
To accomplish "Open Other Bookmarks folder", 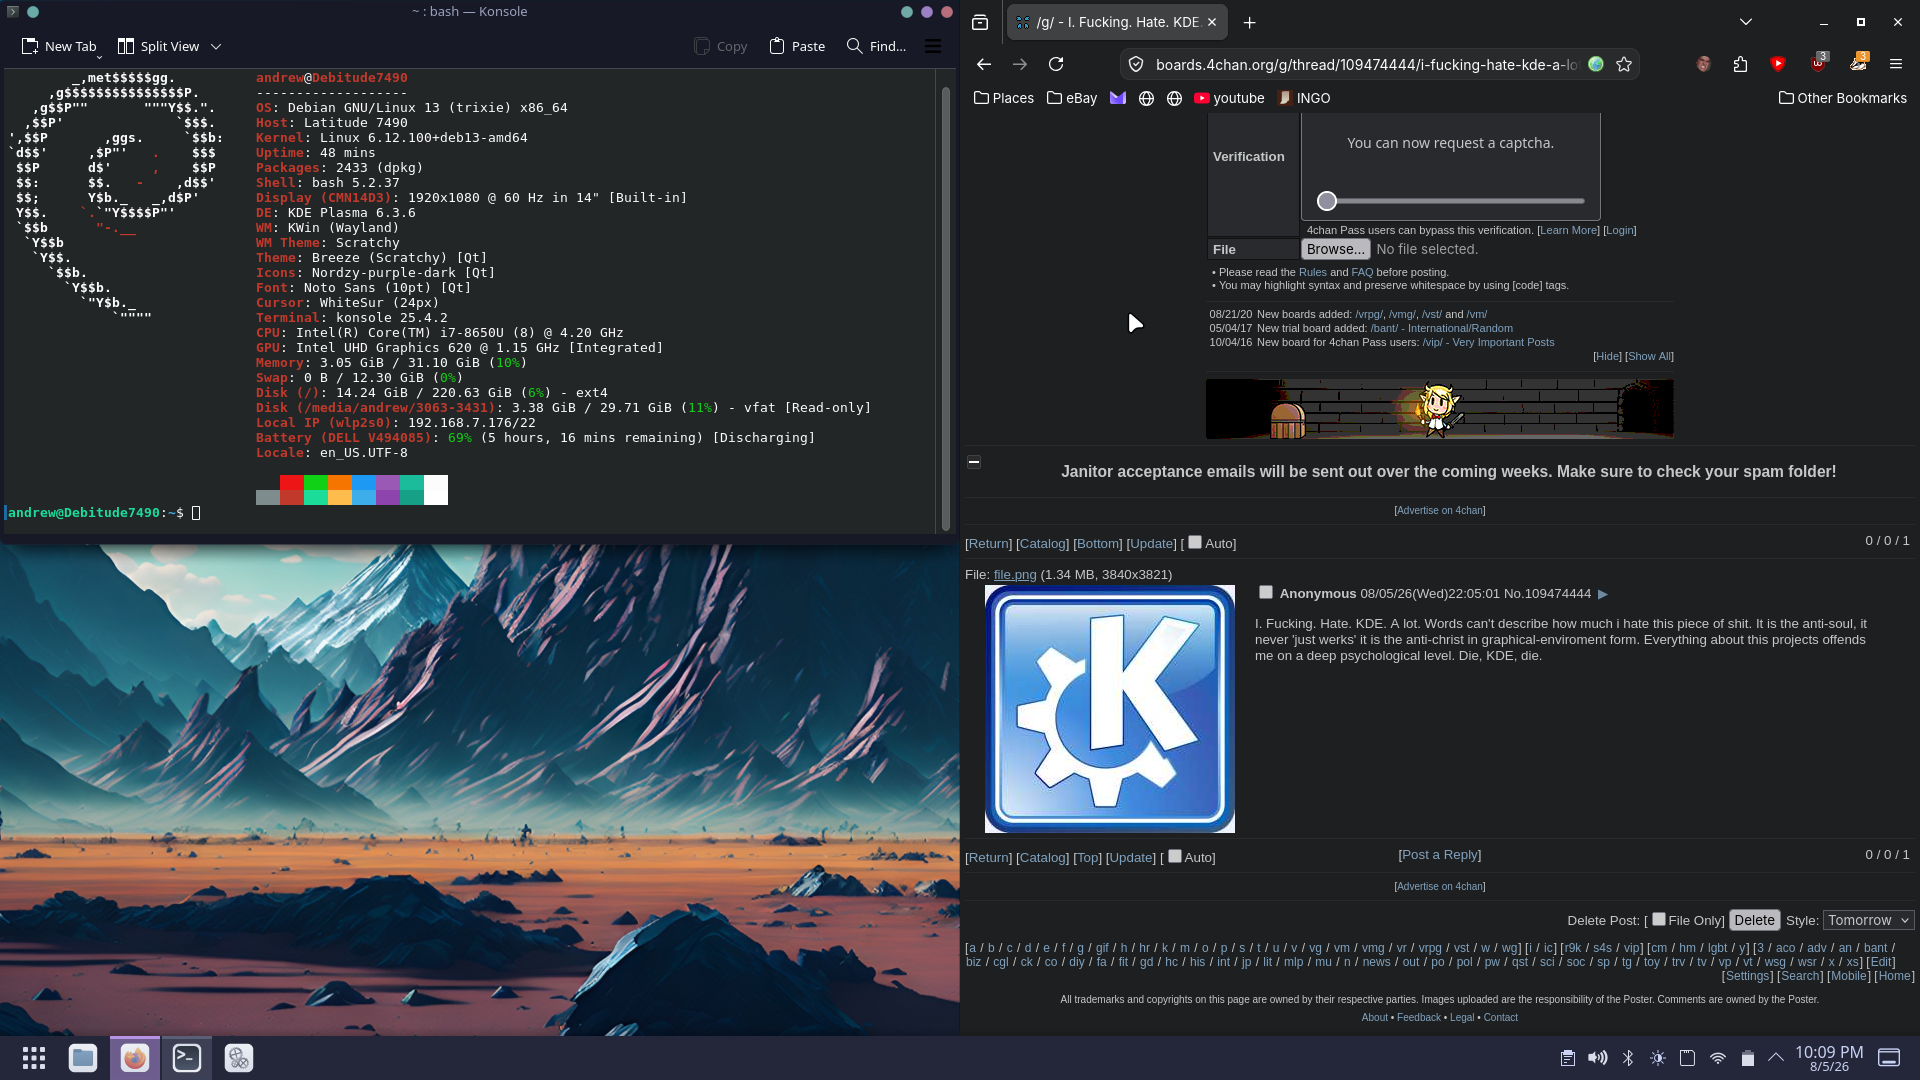I will pos(1842,98).
